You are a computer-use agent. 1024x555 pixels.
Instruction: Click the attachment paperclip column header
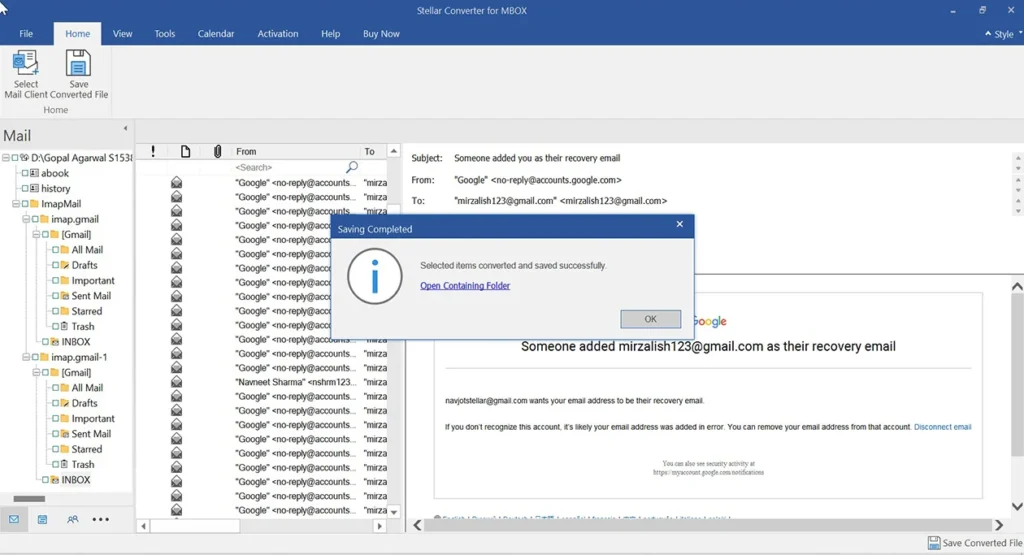coord(217,151)
